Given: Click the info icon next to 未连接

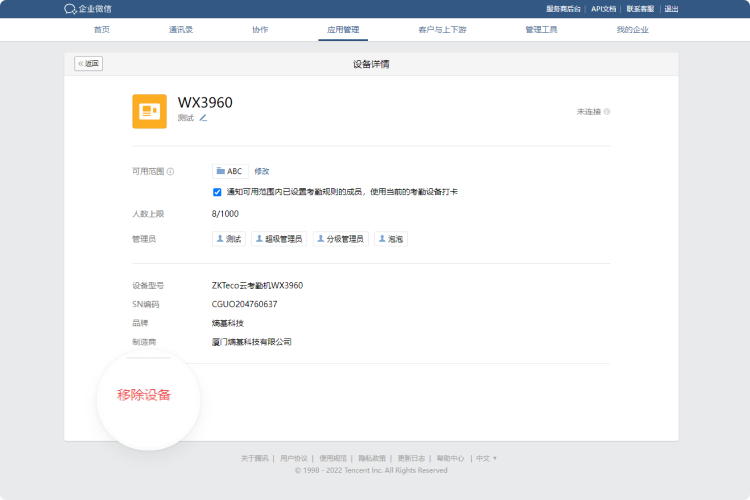Looking at the screenshot, I should (607, 111).
